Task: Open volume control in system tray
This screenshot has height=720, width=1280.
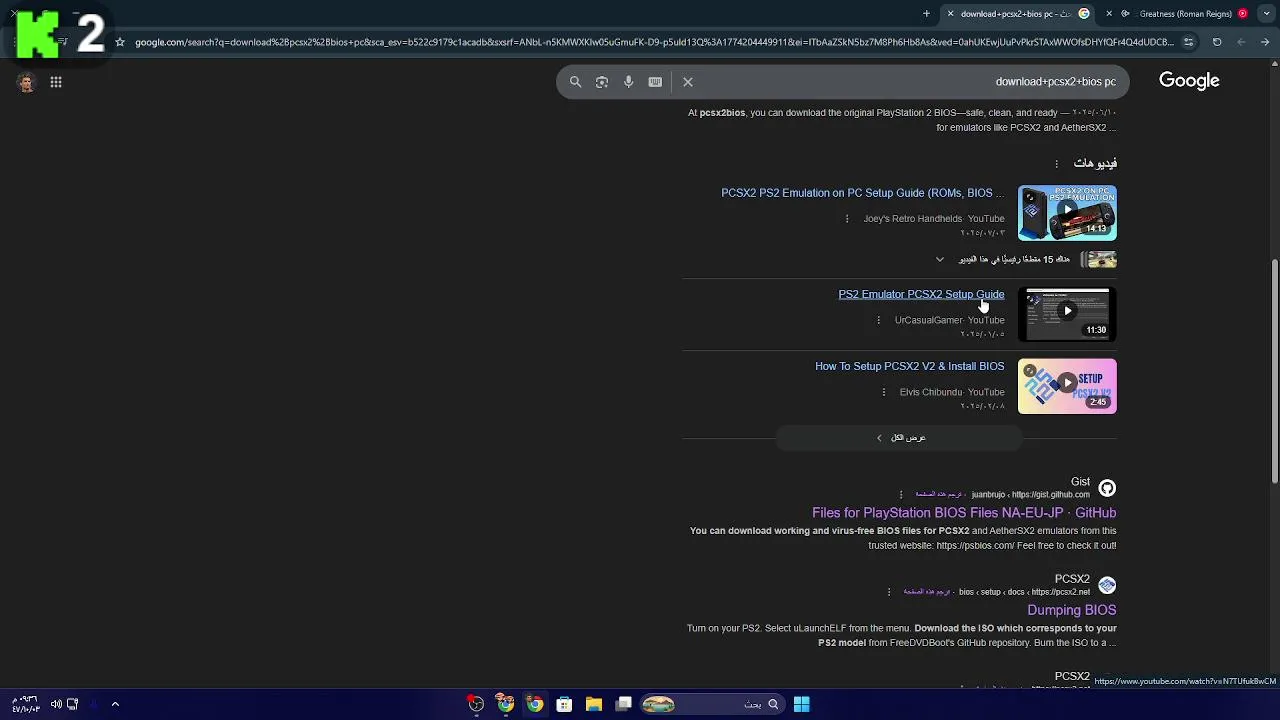Action: tap(56, 704)
